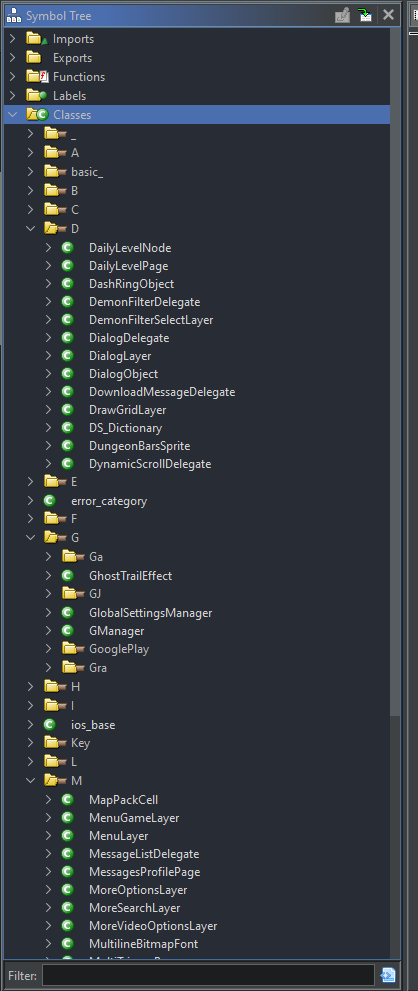Select the MenuGameLayer class
Viewport: 418px width, 991px height.
(134, 818)
